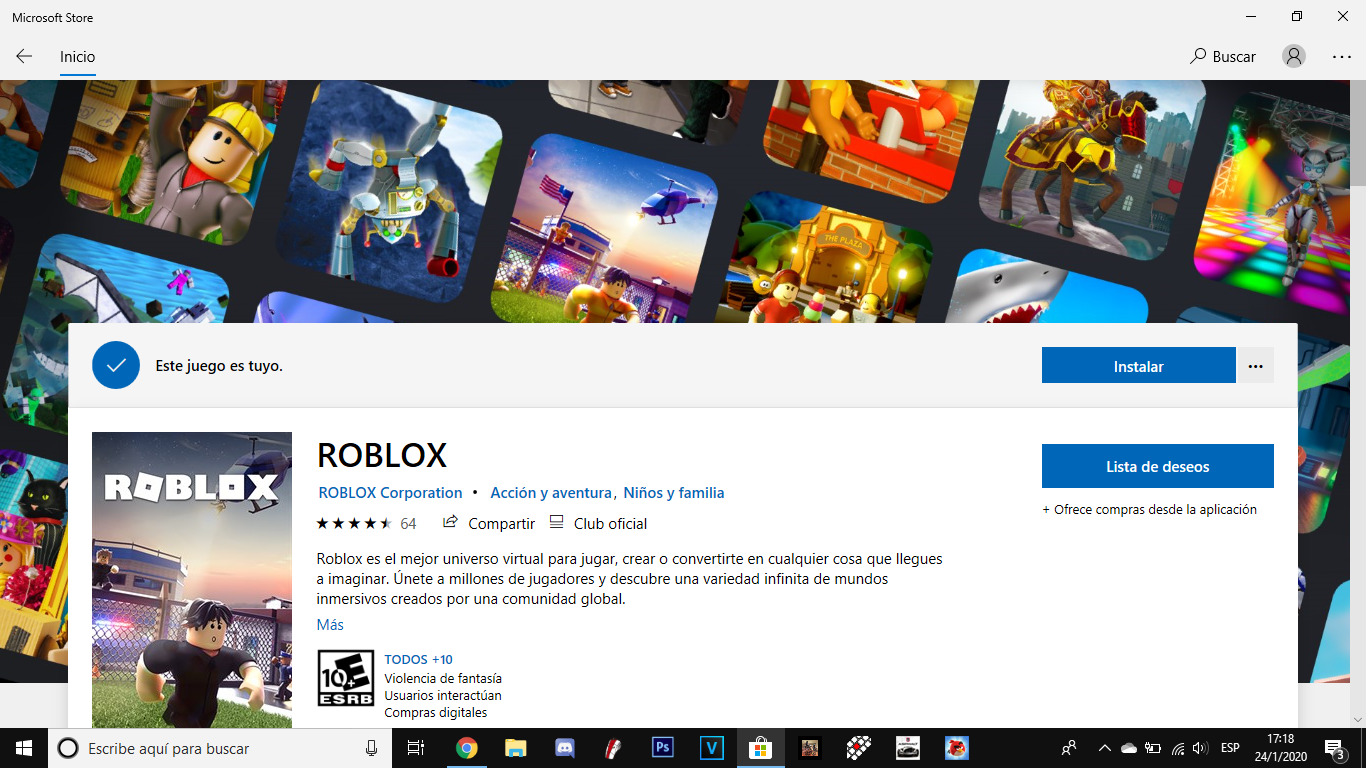The height and width of the screenshot is (768, 1366).
Task: Open the People icon in system tray
Action: tap(1069, 748)
